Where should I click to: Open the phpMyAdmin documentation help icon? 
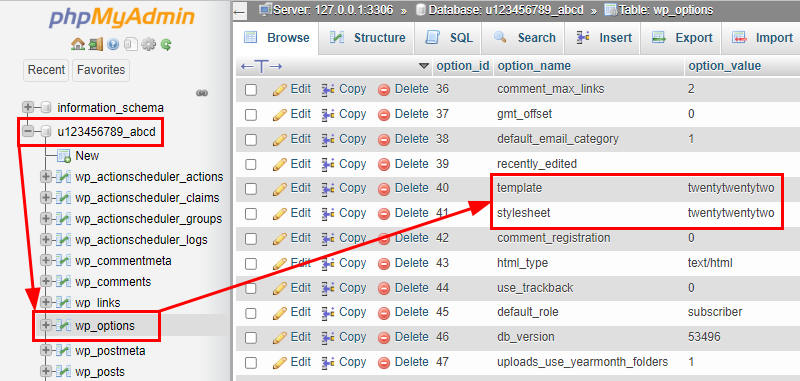click(x=113, y=45)
